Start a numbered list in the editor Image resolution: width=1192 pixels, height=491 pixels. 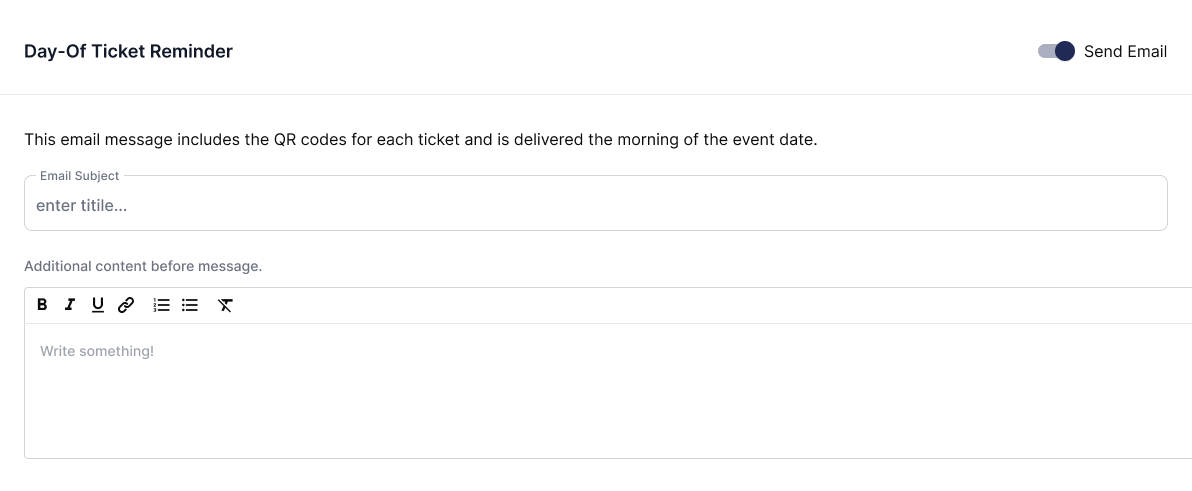pos(162,305)
